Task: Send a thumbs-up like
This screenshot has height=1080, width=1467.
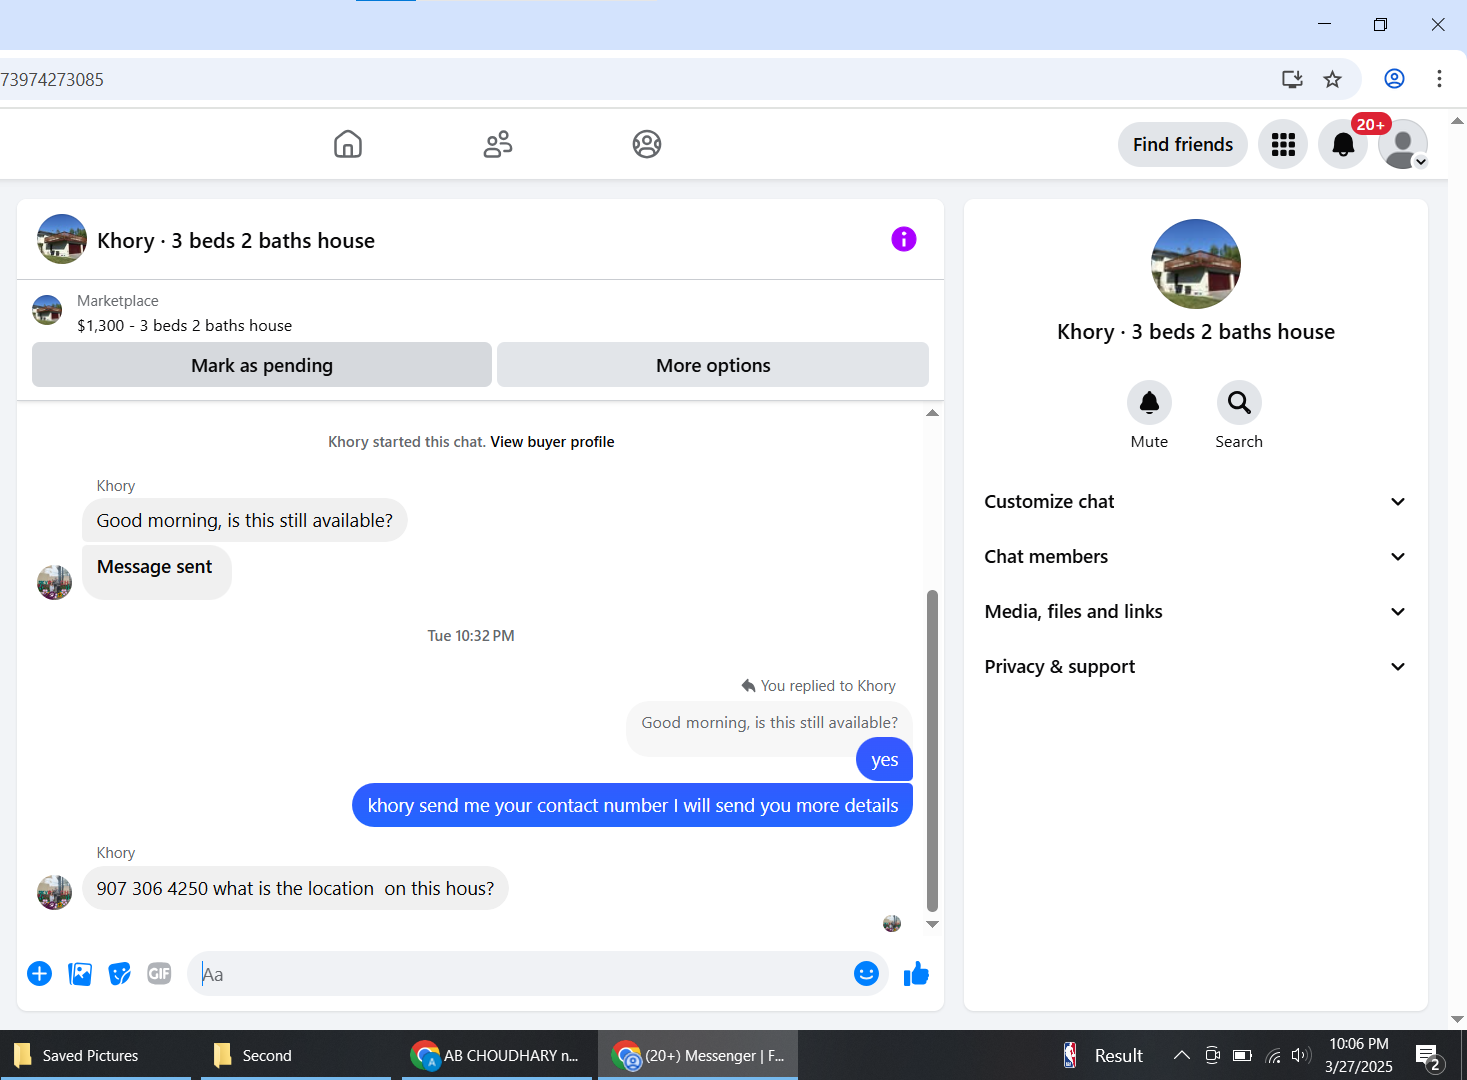Action: pyautogui.click(x=916, y=973)
